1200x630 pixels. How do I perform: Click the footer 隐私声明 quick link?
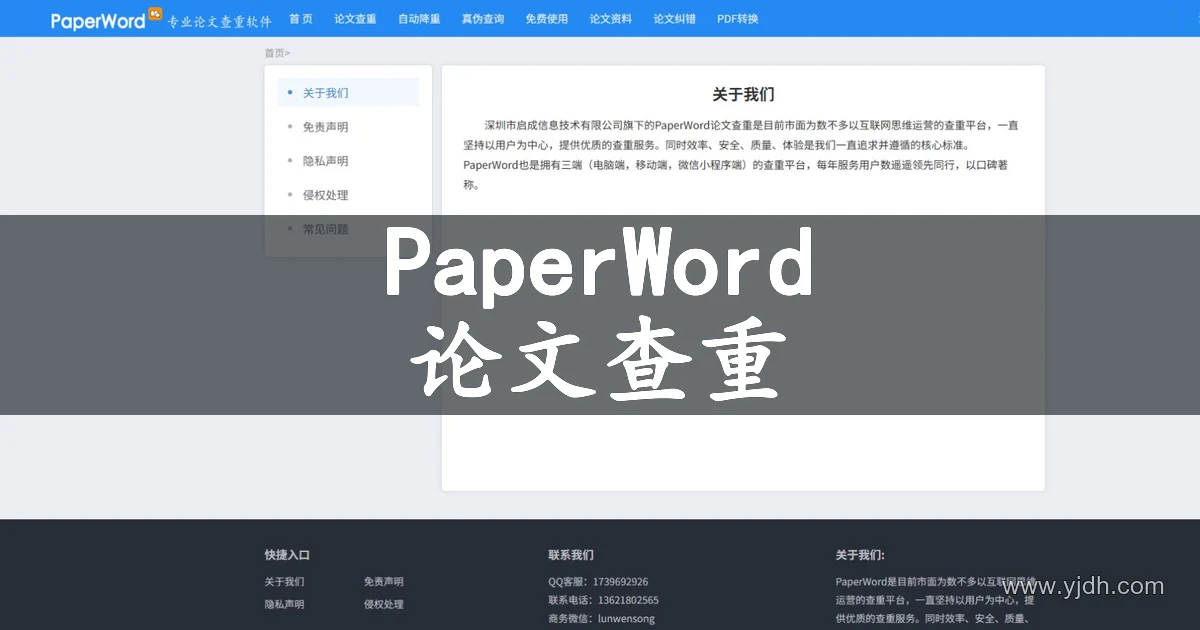pos(285,605)
